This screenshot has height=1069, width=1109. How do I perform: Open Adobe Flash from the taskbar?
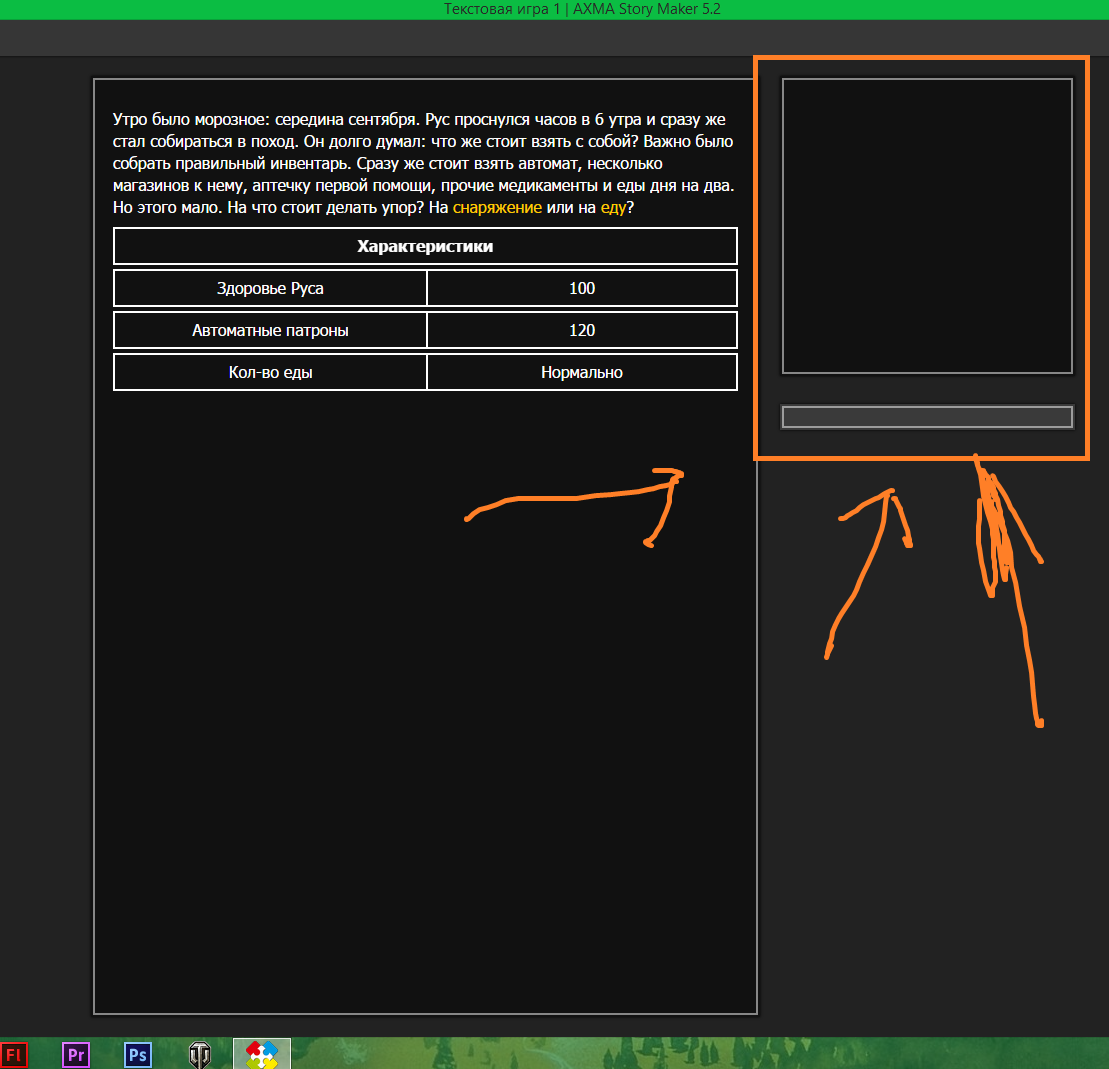(x=13, y=1055)
